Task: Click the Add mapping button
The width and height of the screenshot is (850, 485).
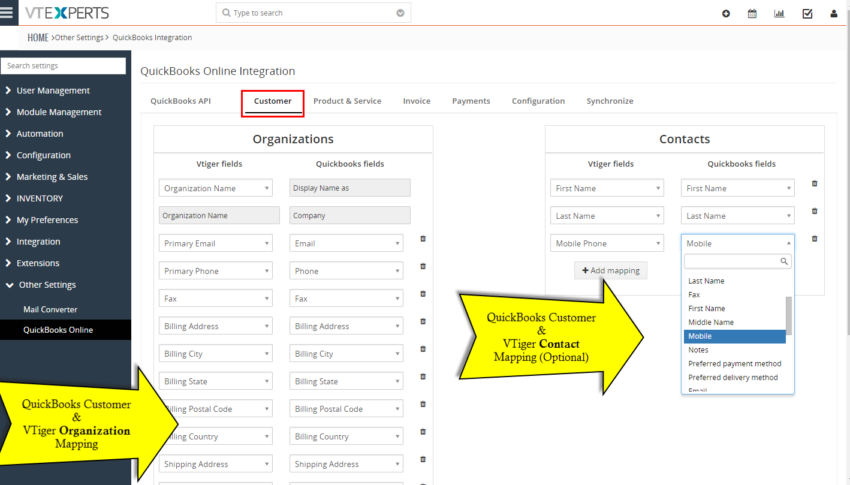Action: (x=610, y=270)
